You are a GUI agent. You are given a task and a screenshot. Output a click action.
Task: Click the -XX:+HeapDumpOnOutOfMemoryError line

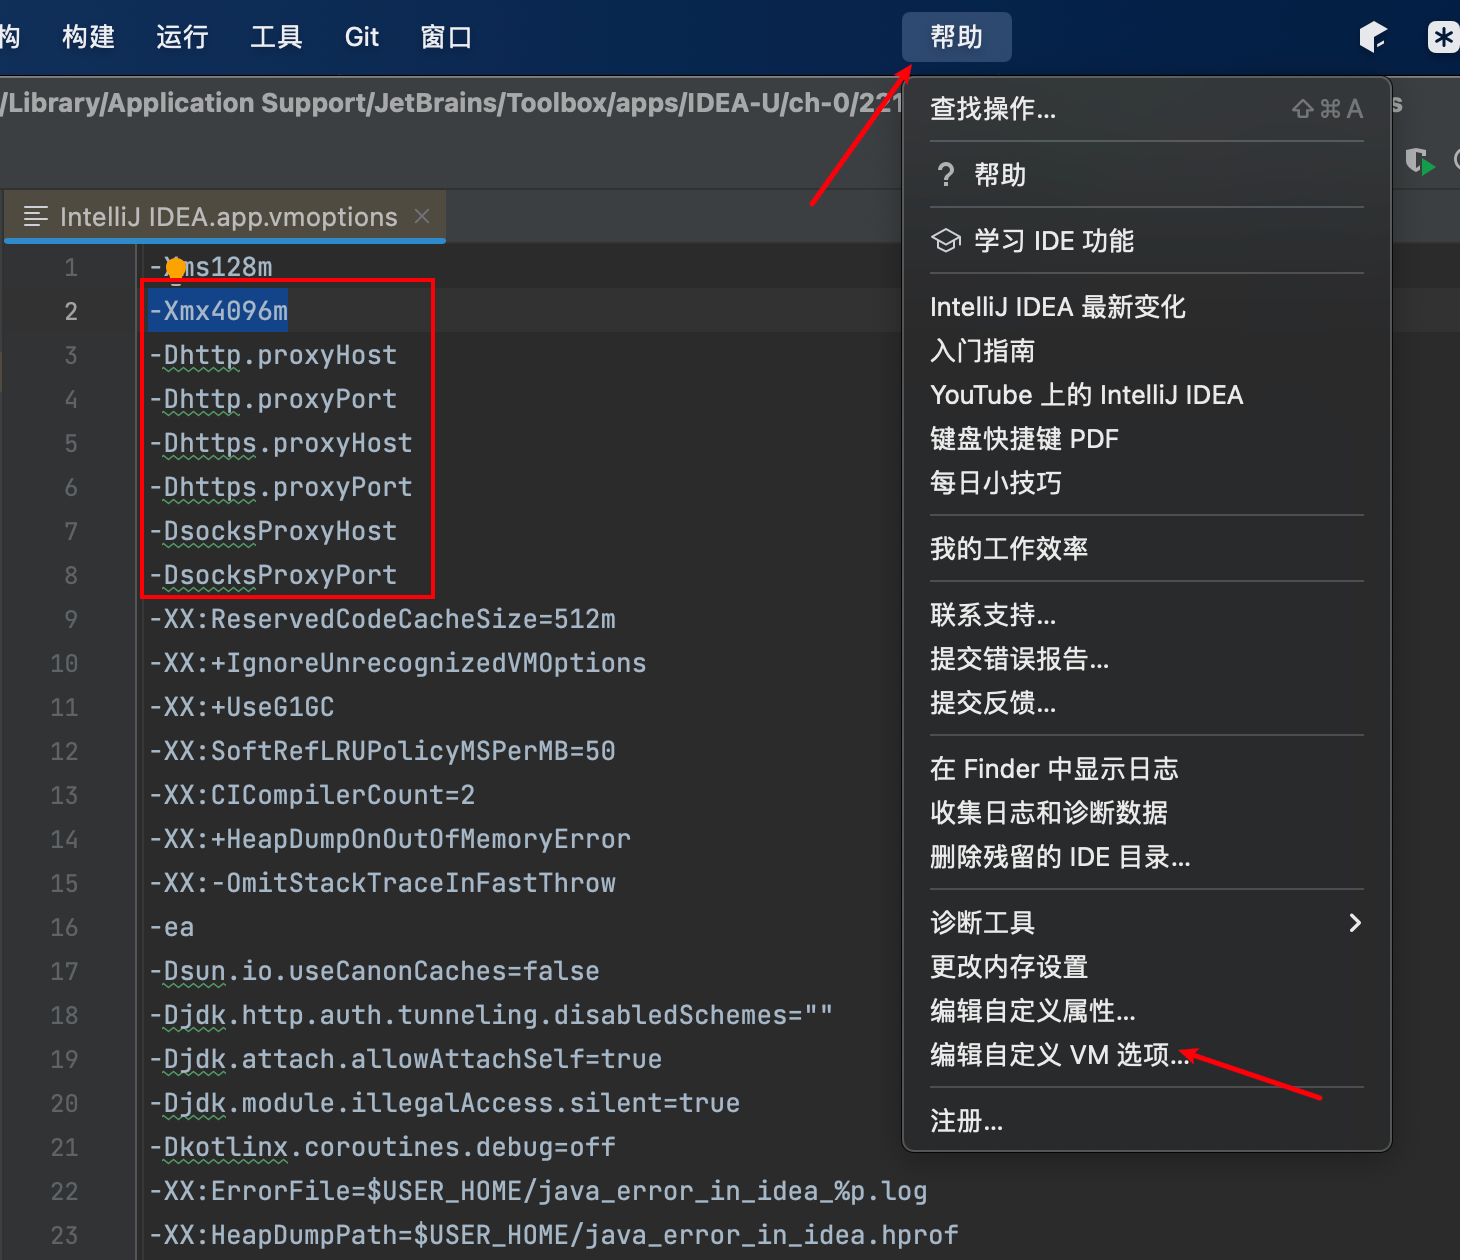pyautogui.click(x=390, y=839)
